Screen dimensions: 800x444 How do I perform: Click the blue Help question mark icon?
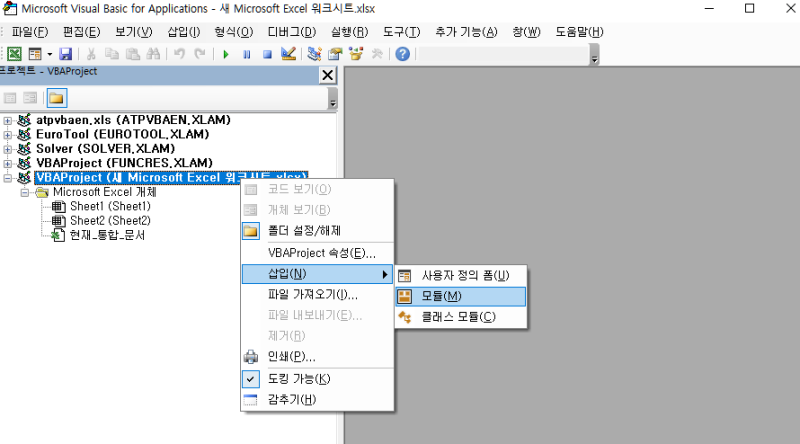coord(403,54)
